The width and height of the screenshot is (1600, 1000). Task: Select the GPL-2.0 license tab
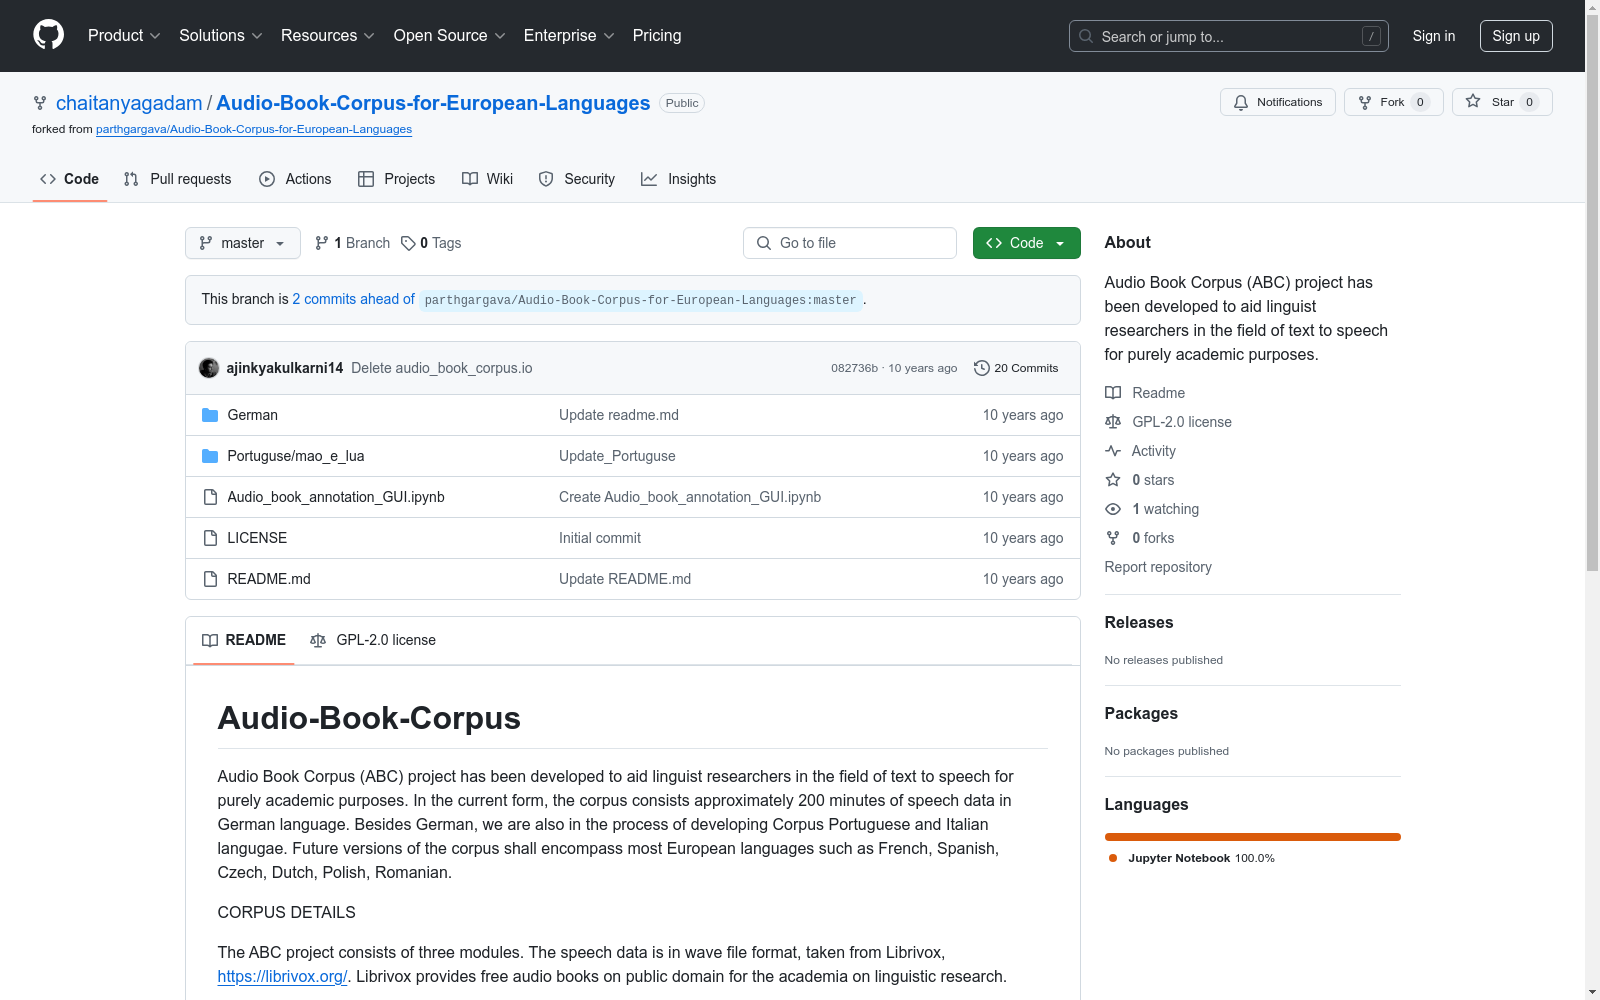click(373, 640)
